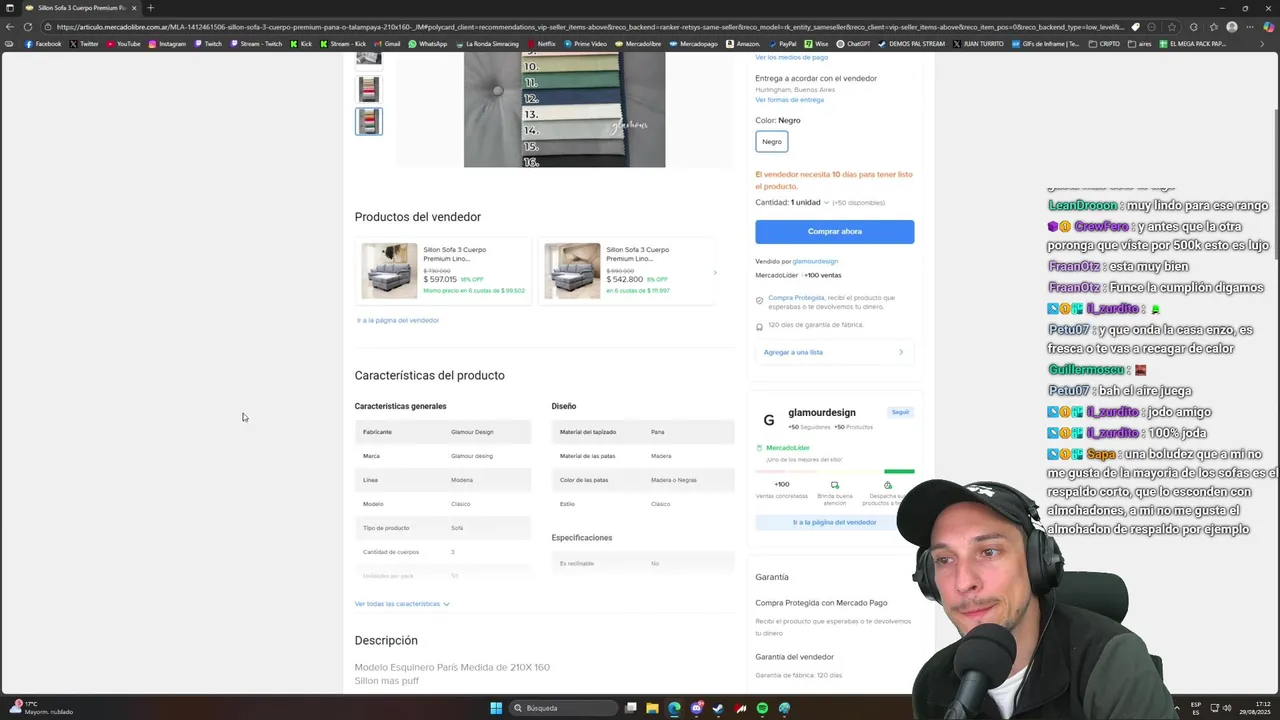Viewport: 1280px width, 720px height.
Task: Open Ver formas de entrega link
Action: coord(789,100)
